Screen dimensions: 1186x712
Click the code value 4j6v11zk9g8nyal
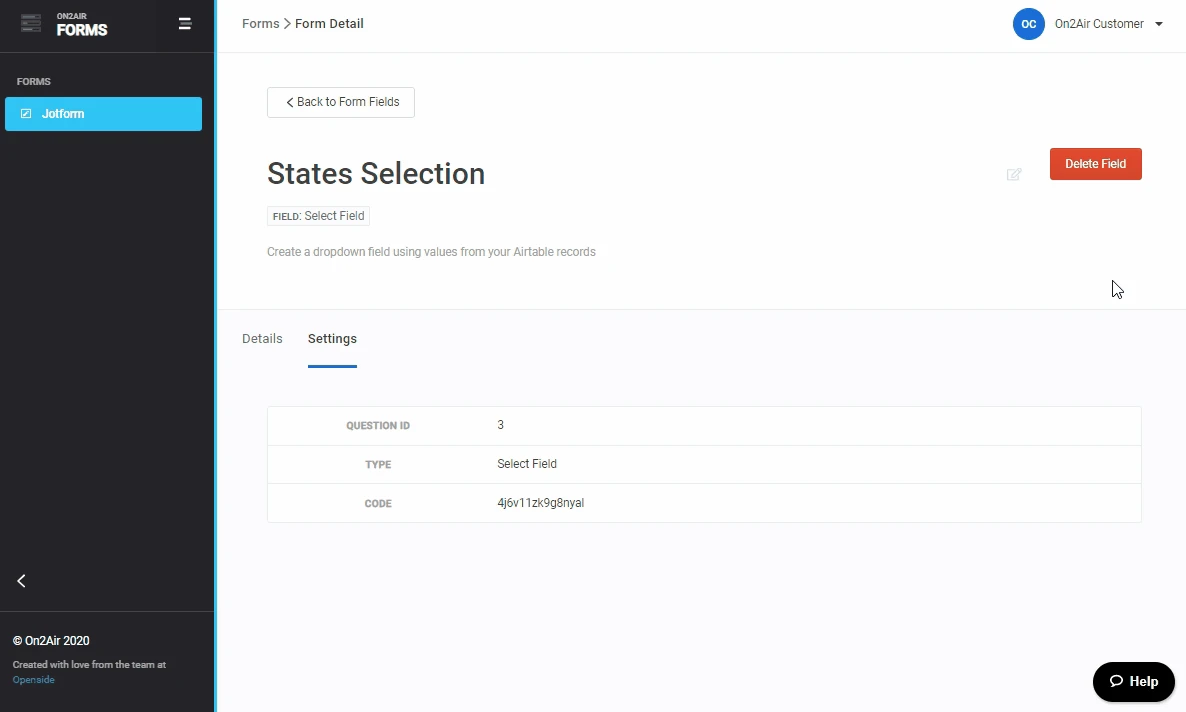(540, 503)
